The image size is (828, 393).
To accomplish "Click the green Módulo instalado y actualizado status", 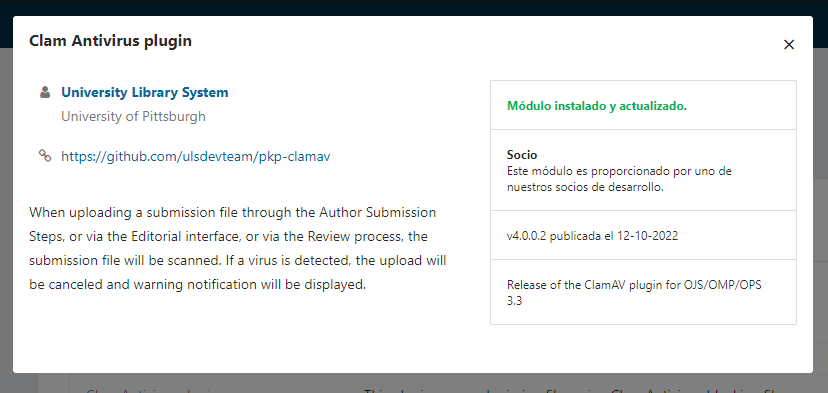I will click(597, 106).
